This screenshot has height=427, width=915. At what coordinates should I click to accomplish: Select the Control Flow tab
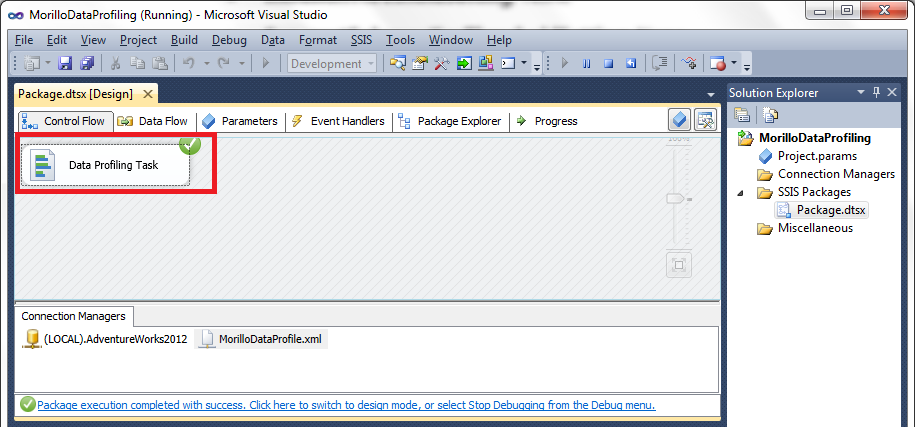tap(64, 121)
